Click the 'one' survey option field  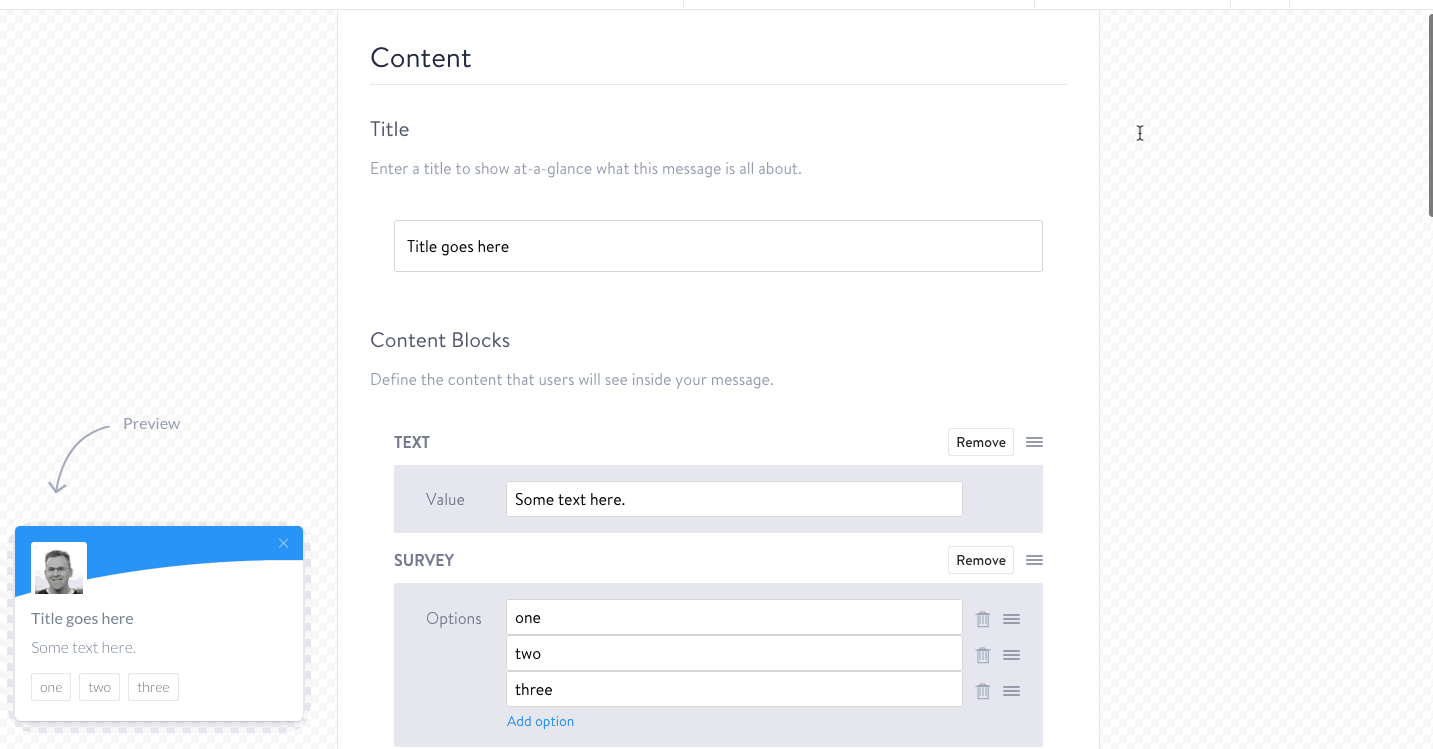click(734, 618)
